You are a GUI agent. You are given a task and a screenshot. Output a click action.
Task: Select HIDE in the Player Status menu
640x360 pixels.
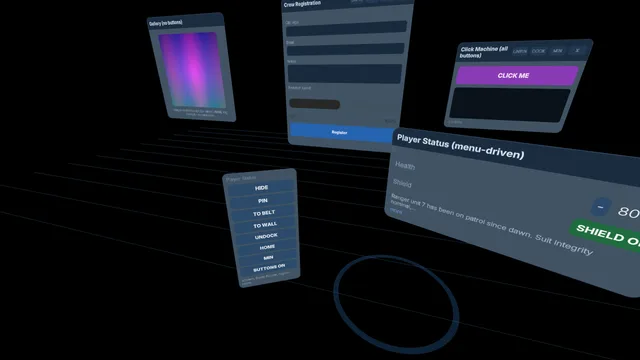coord(261,188)
